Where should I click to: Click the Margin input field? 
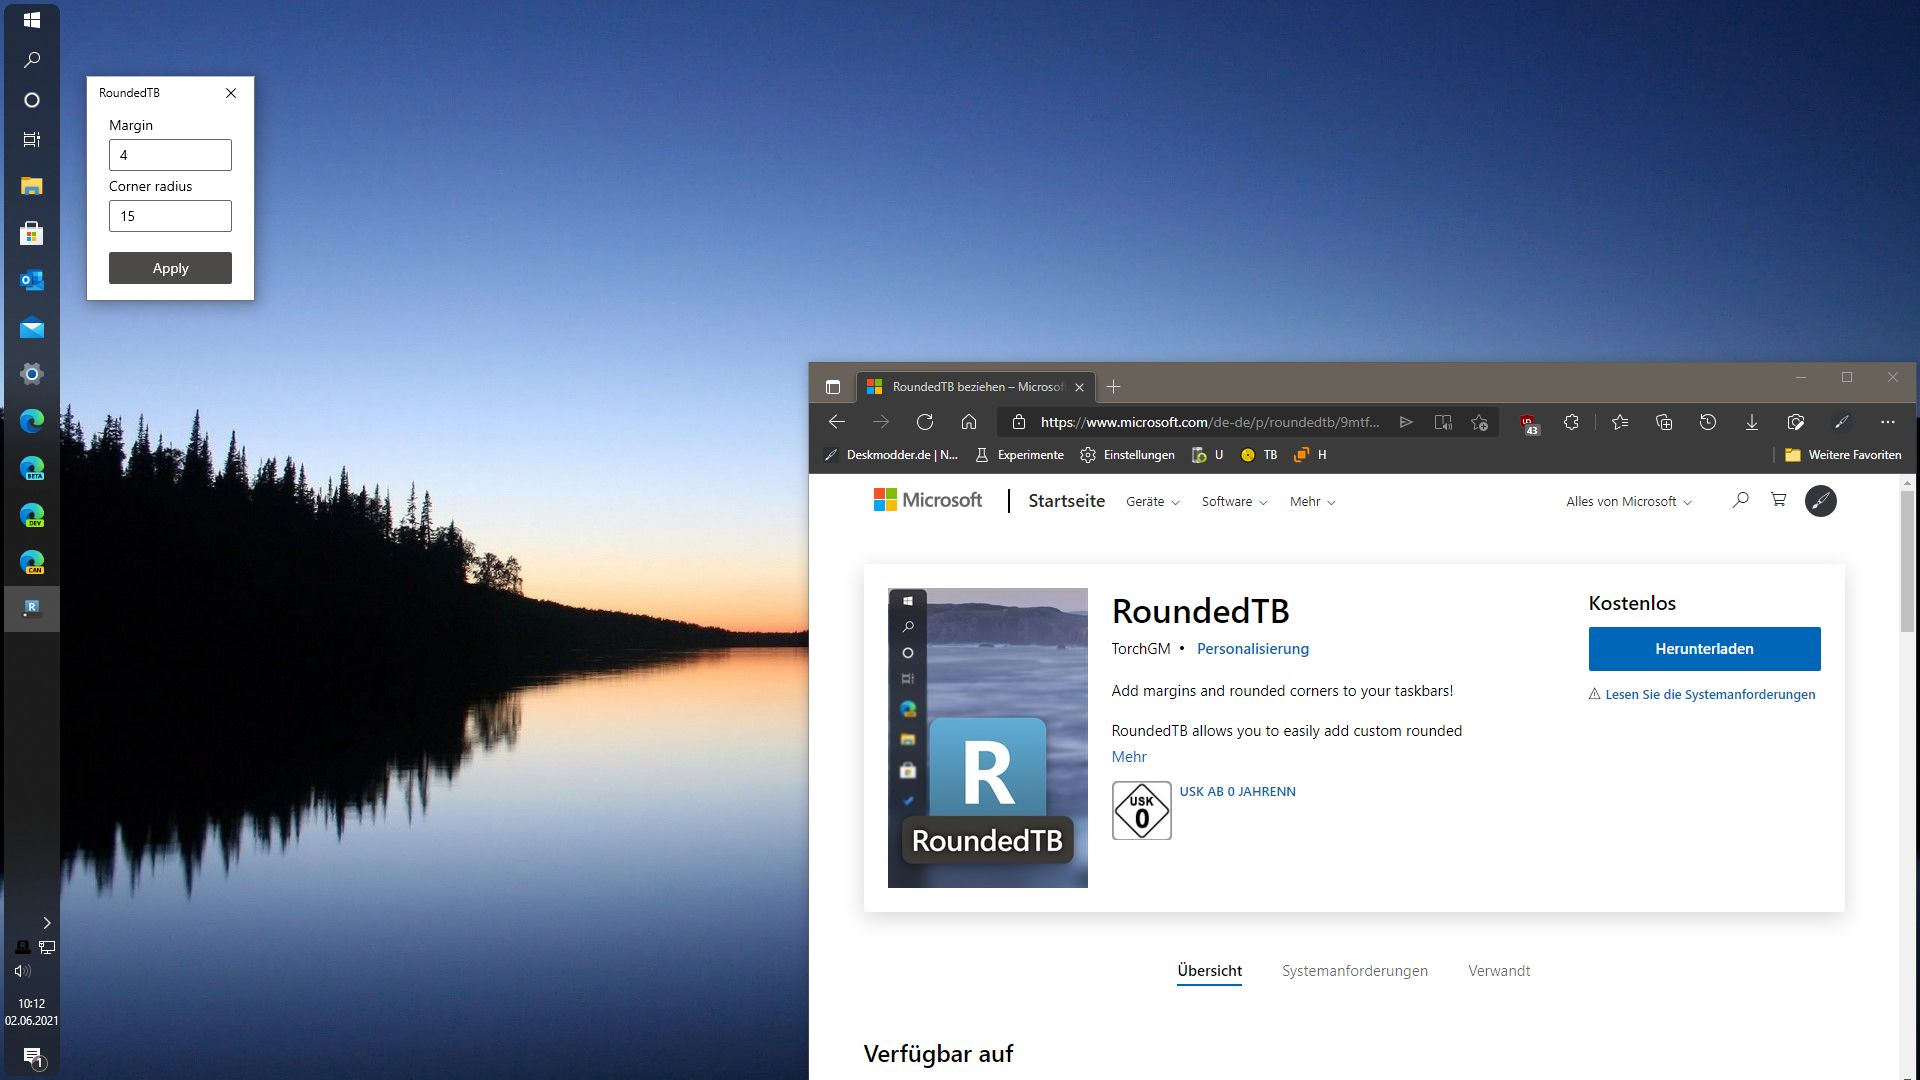[x=170, y=155]
